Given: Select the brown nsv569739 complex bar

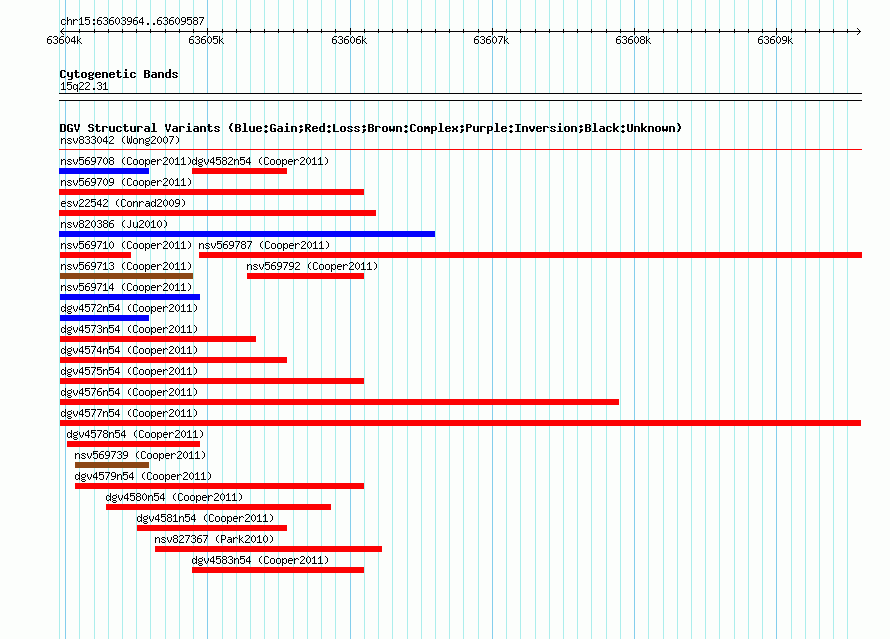Looking at the screenshot, I should [112, 465].
